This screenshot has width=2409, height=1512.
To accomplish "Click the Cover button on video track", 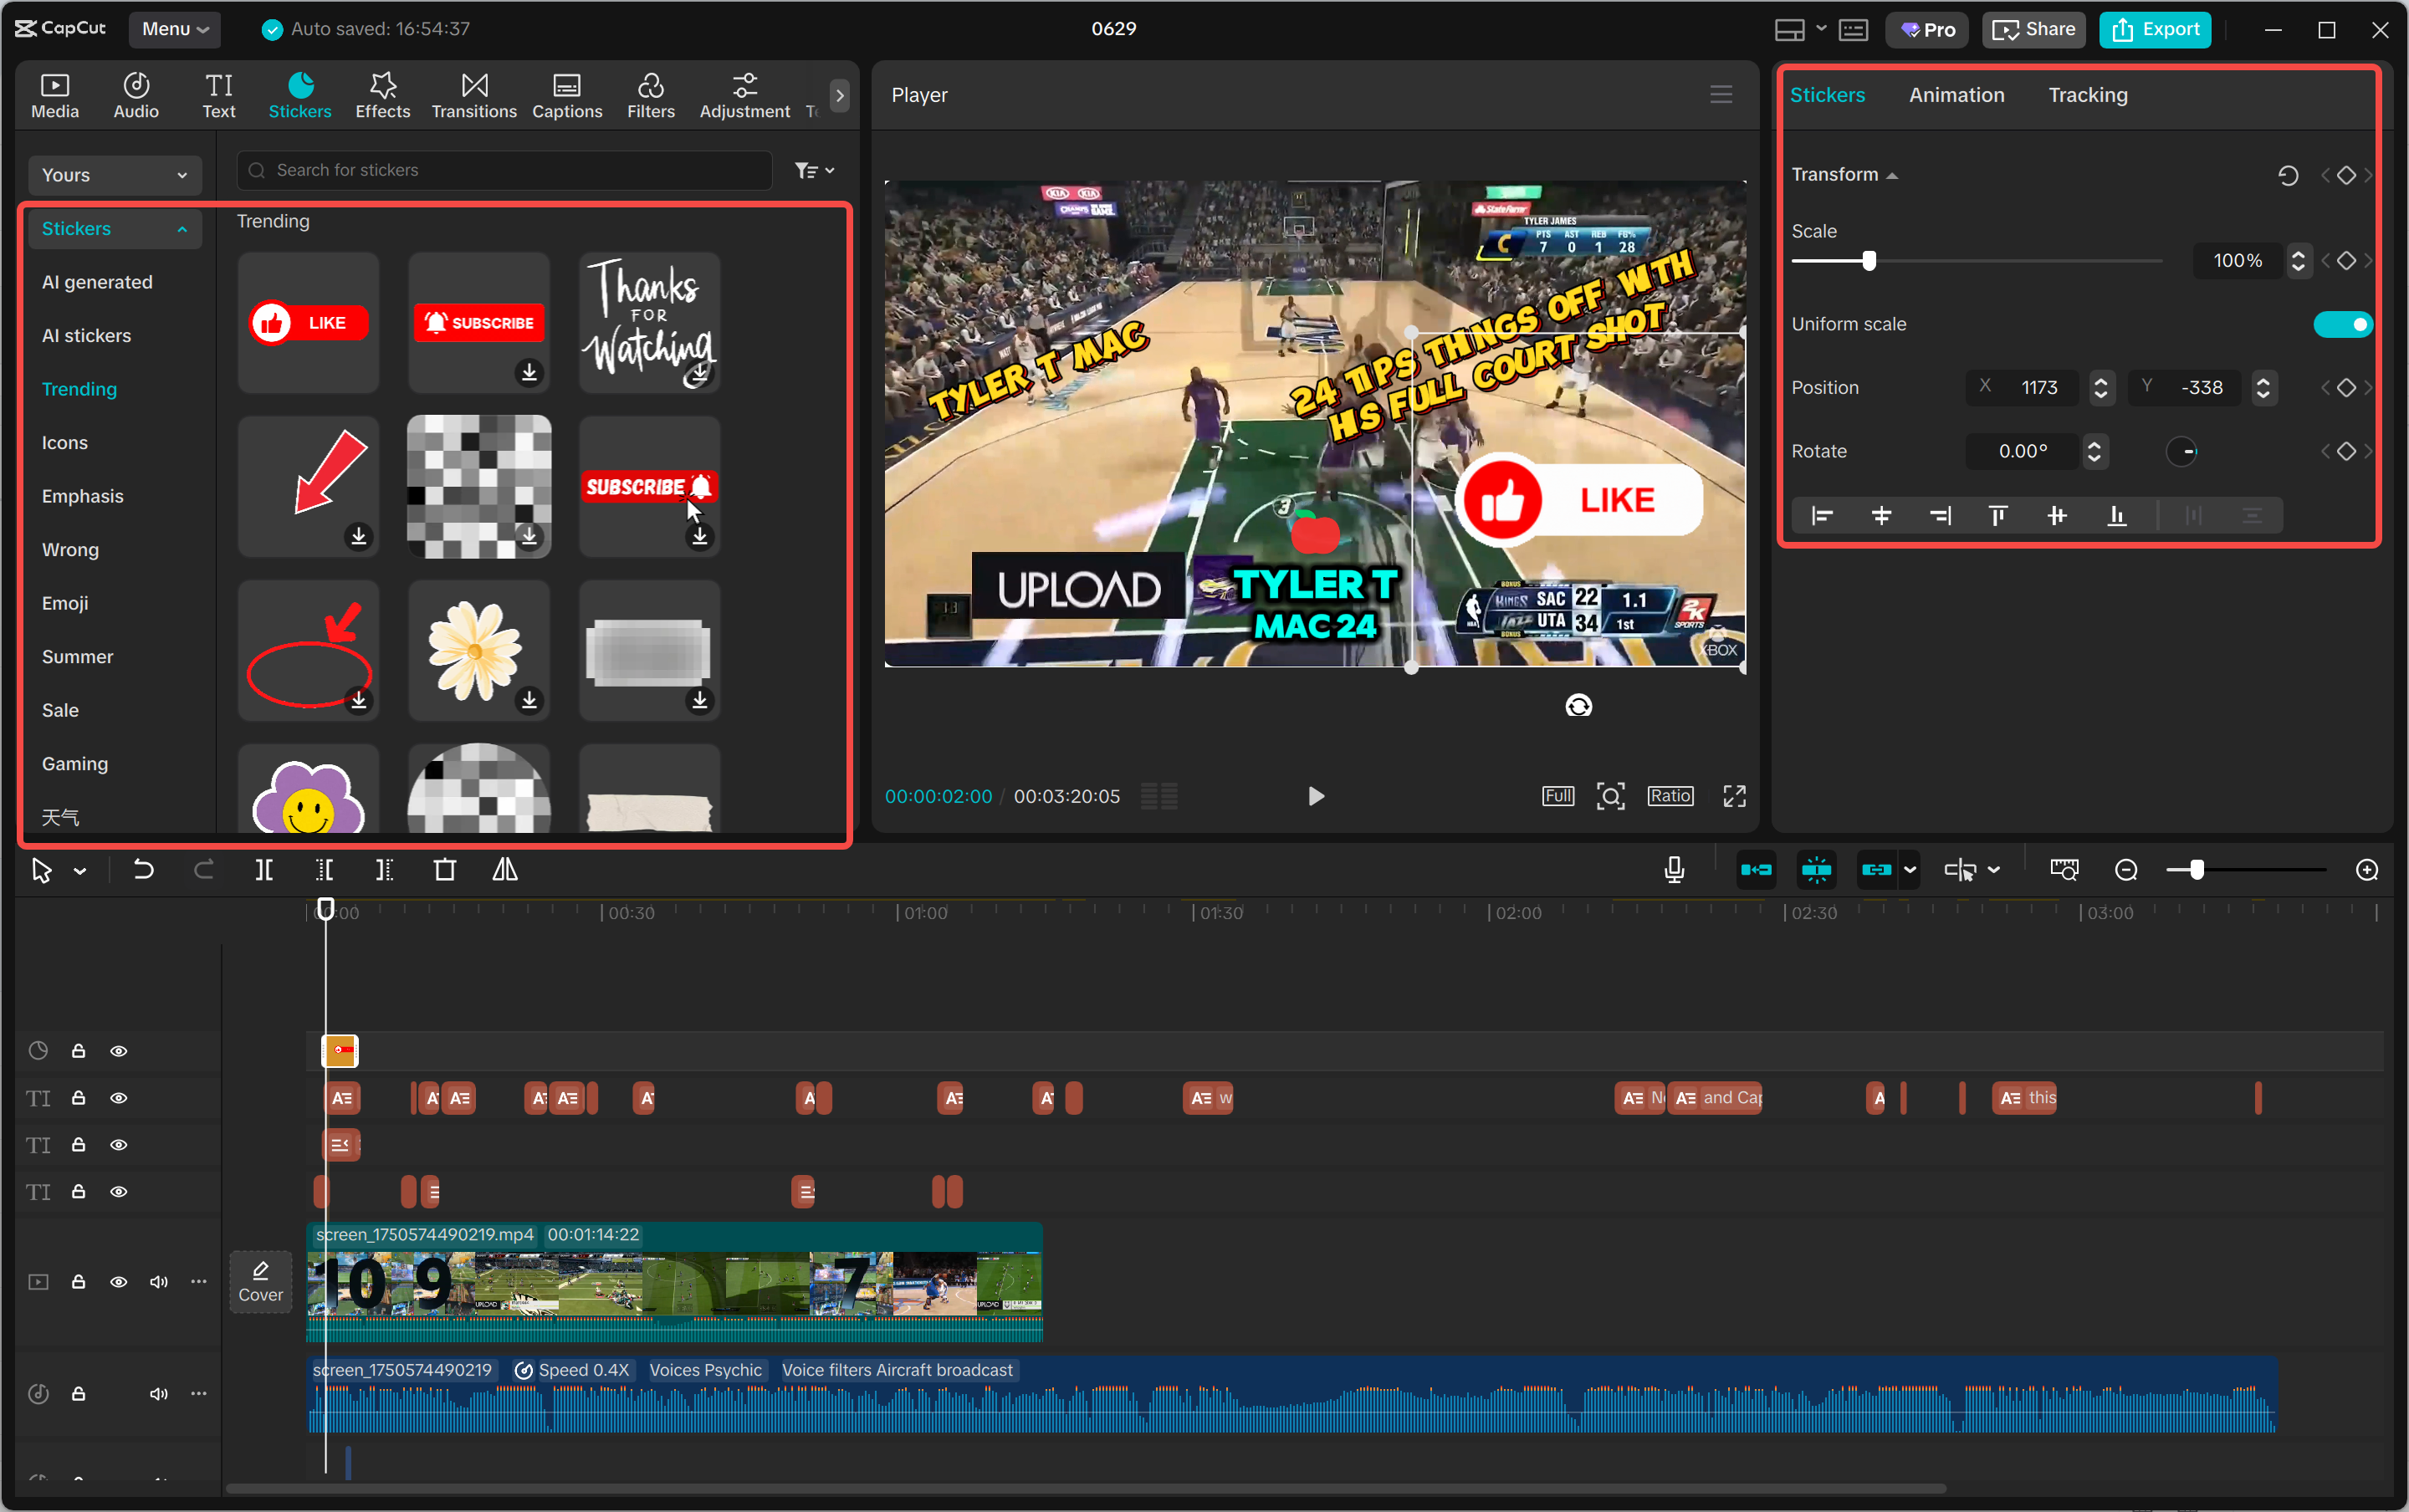I will (260, 1281).
